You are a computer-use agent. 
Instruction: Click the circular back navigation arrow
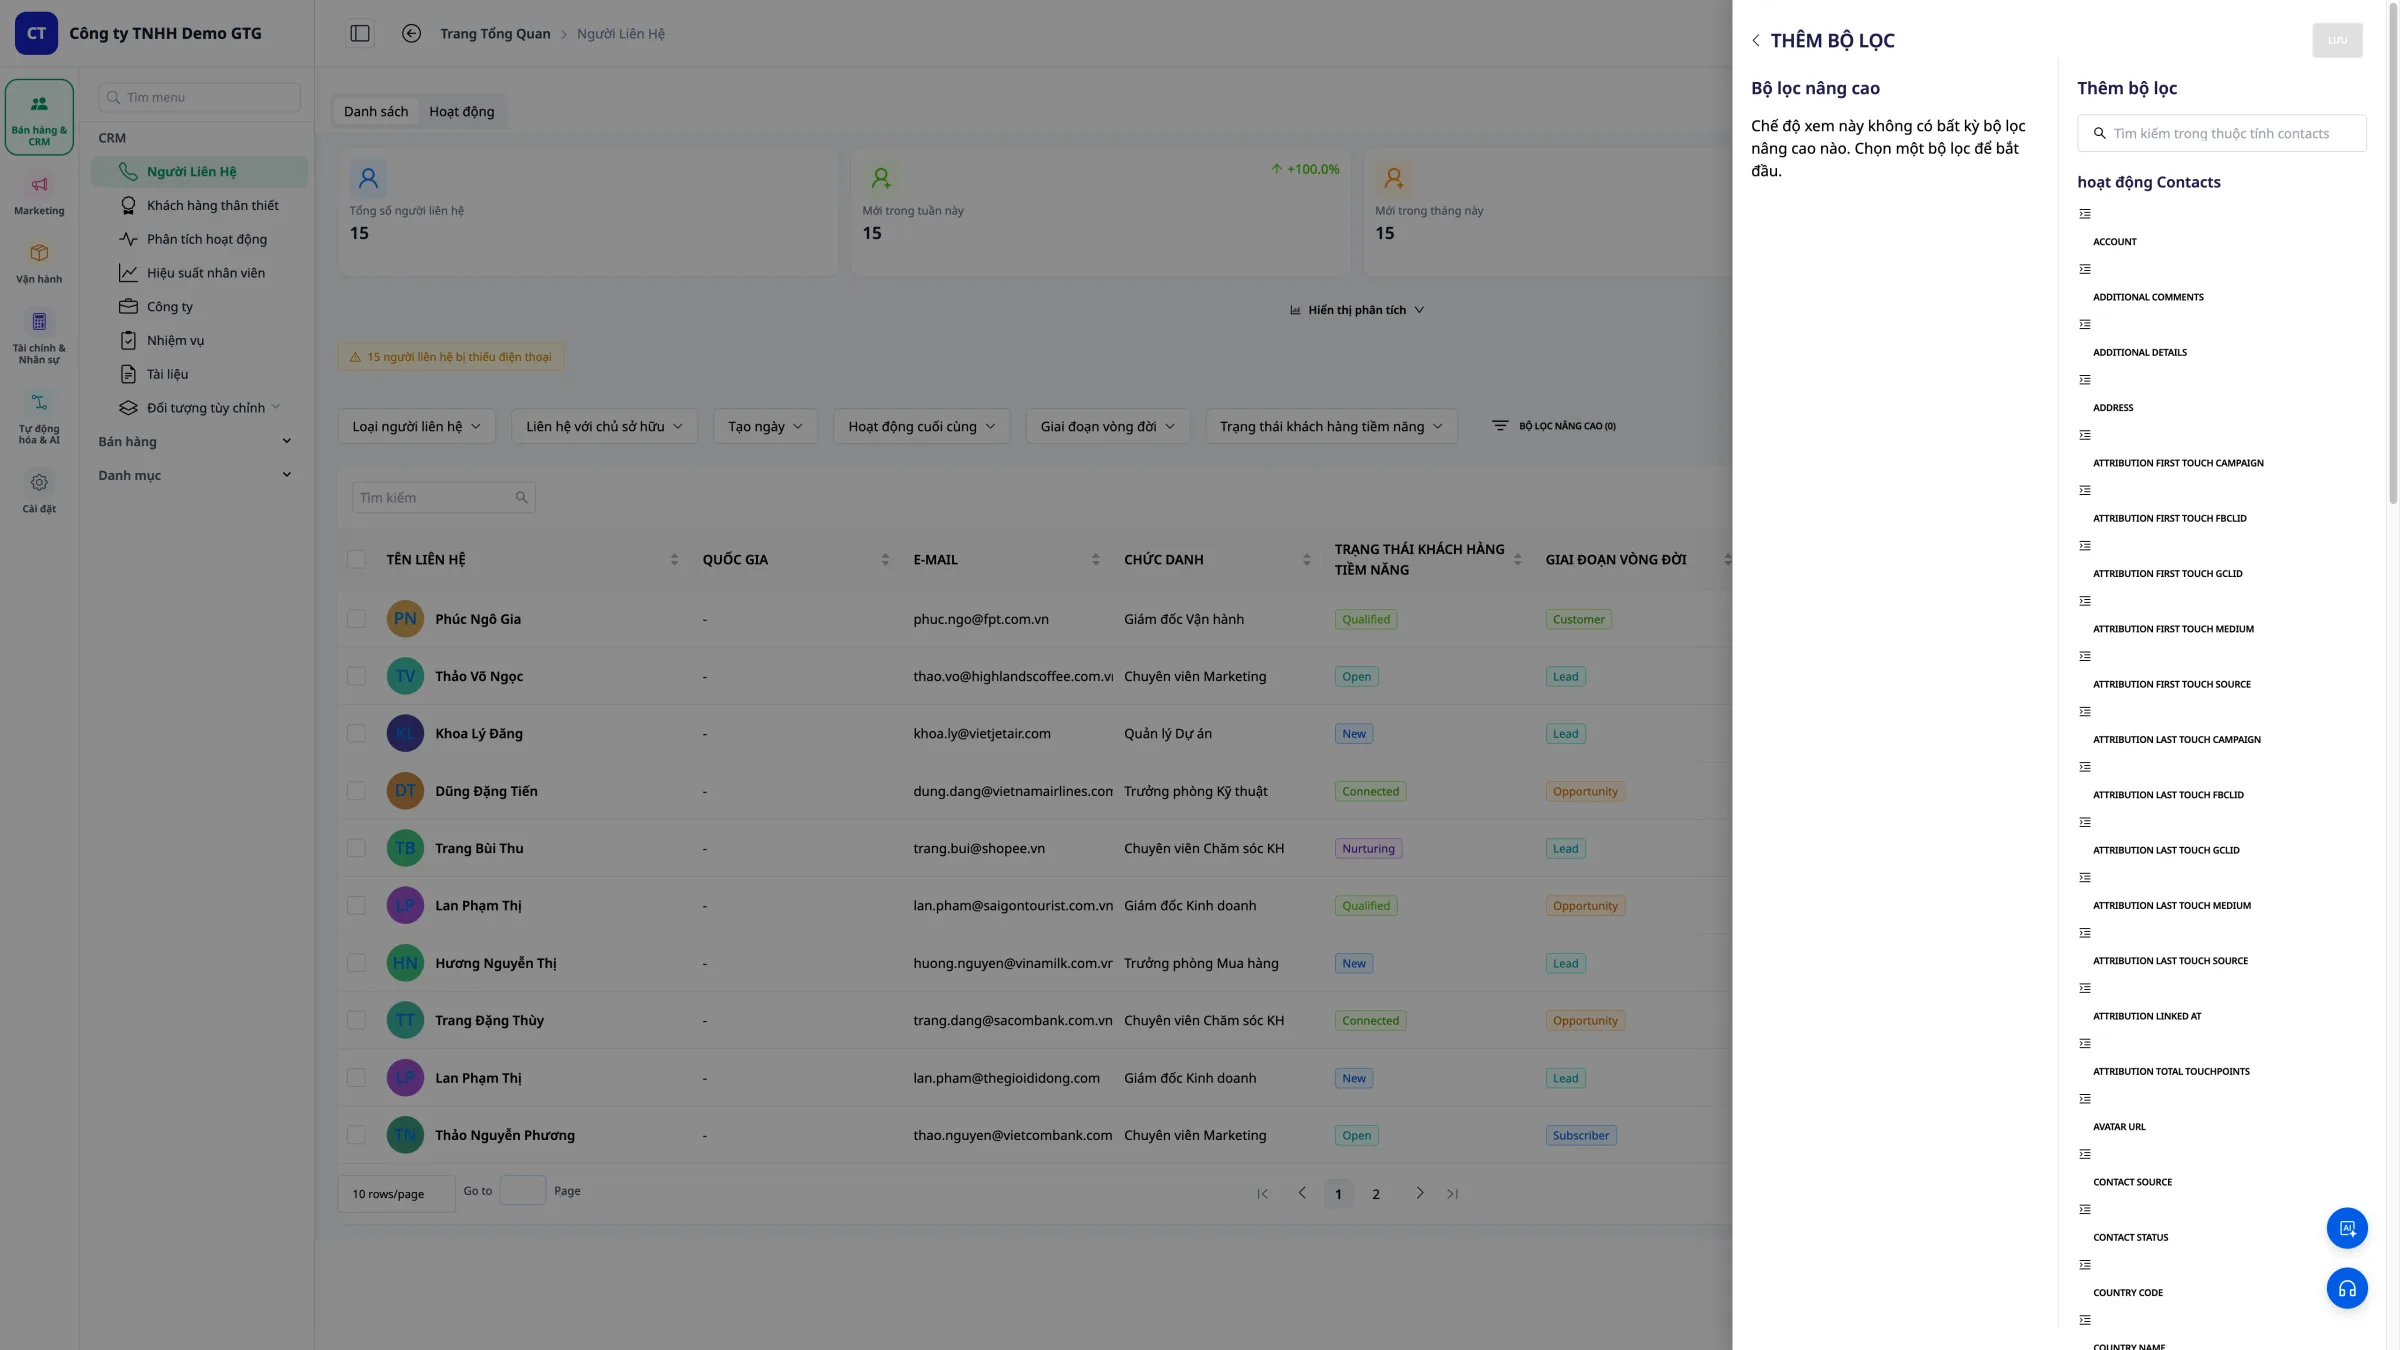[411, 33]
